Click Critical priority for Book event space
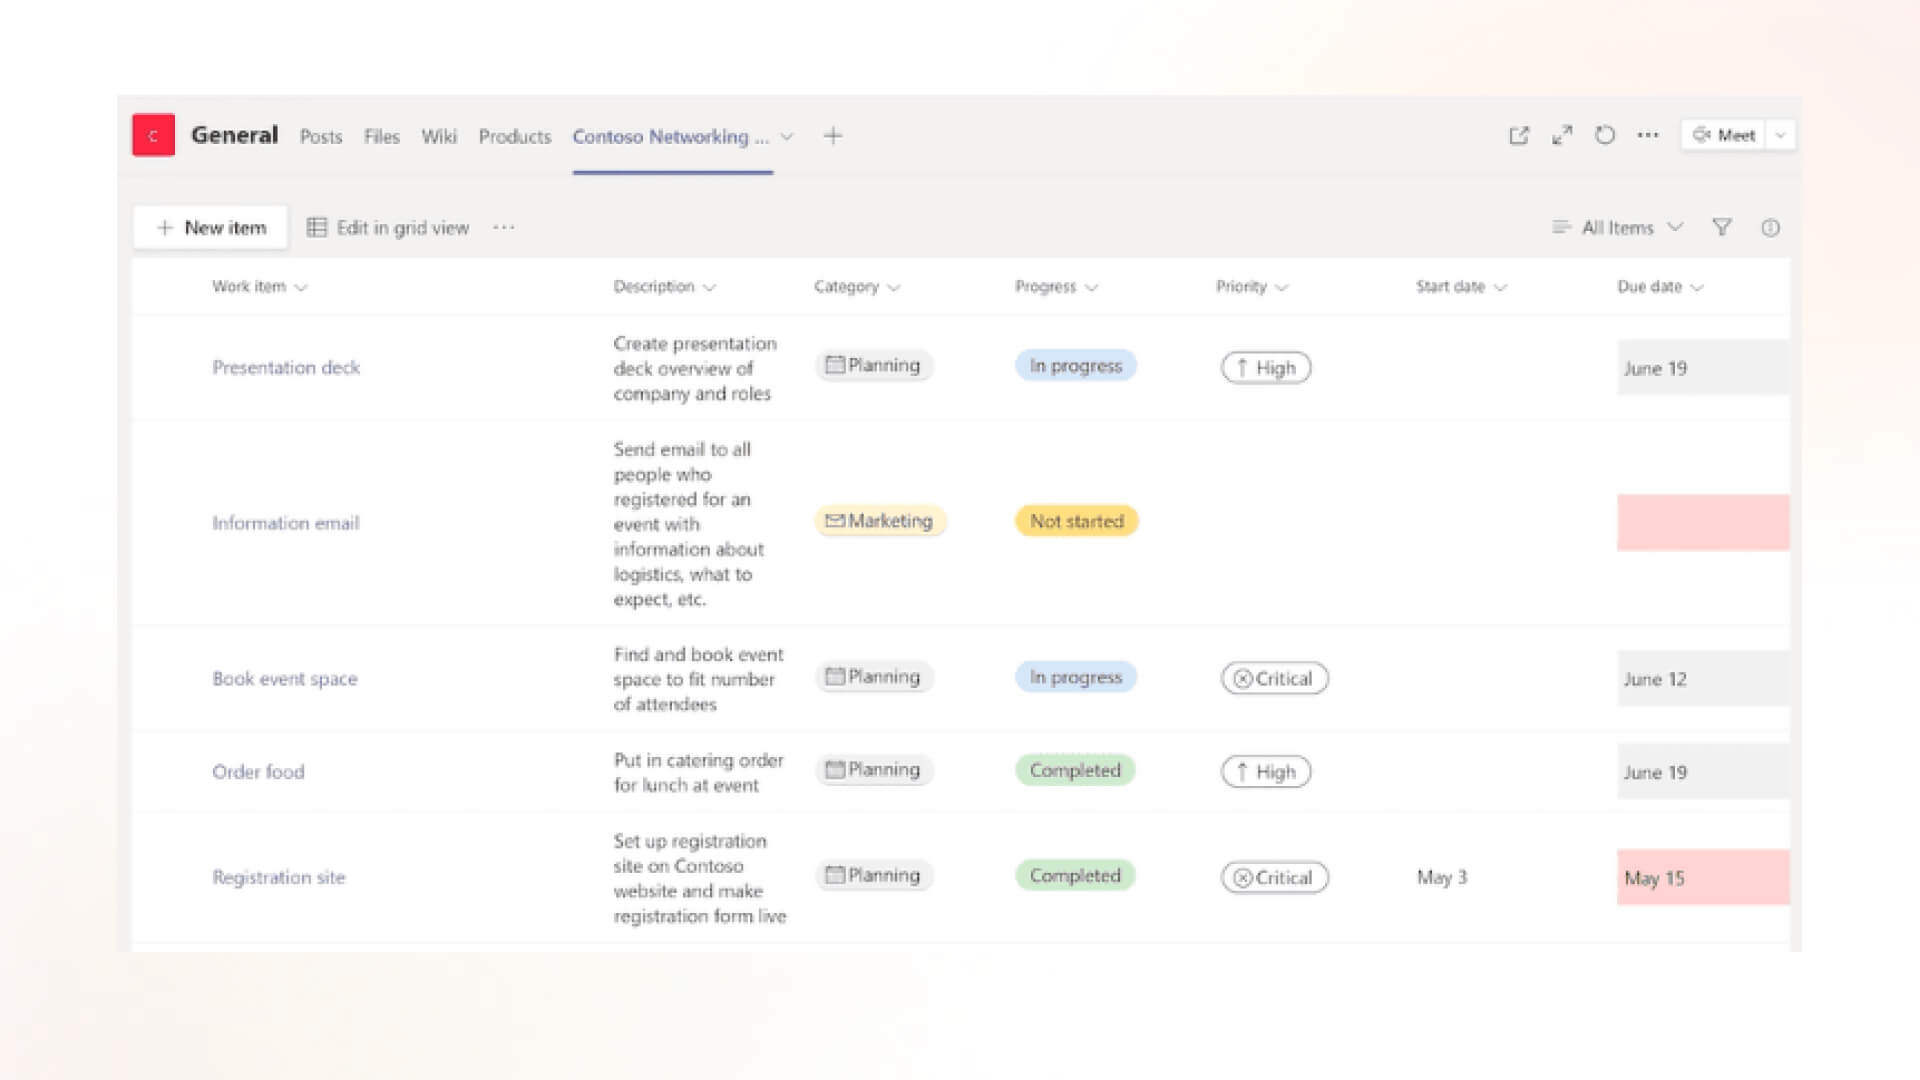 [1274, 679]
